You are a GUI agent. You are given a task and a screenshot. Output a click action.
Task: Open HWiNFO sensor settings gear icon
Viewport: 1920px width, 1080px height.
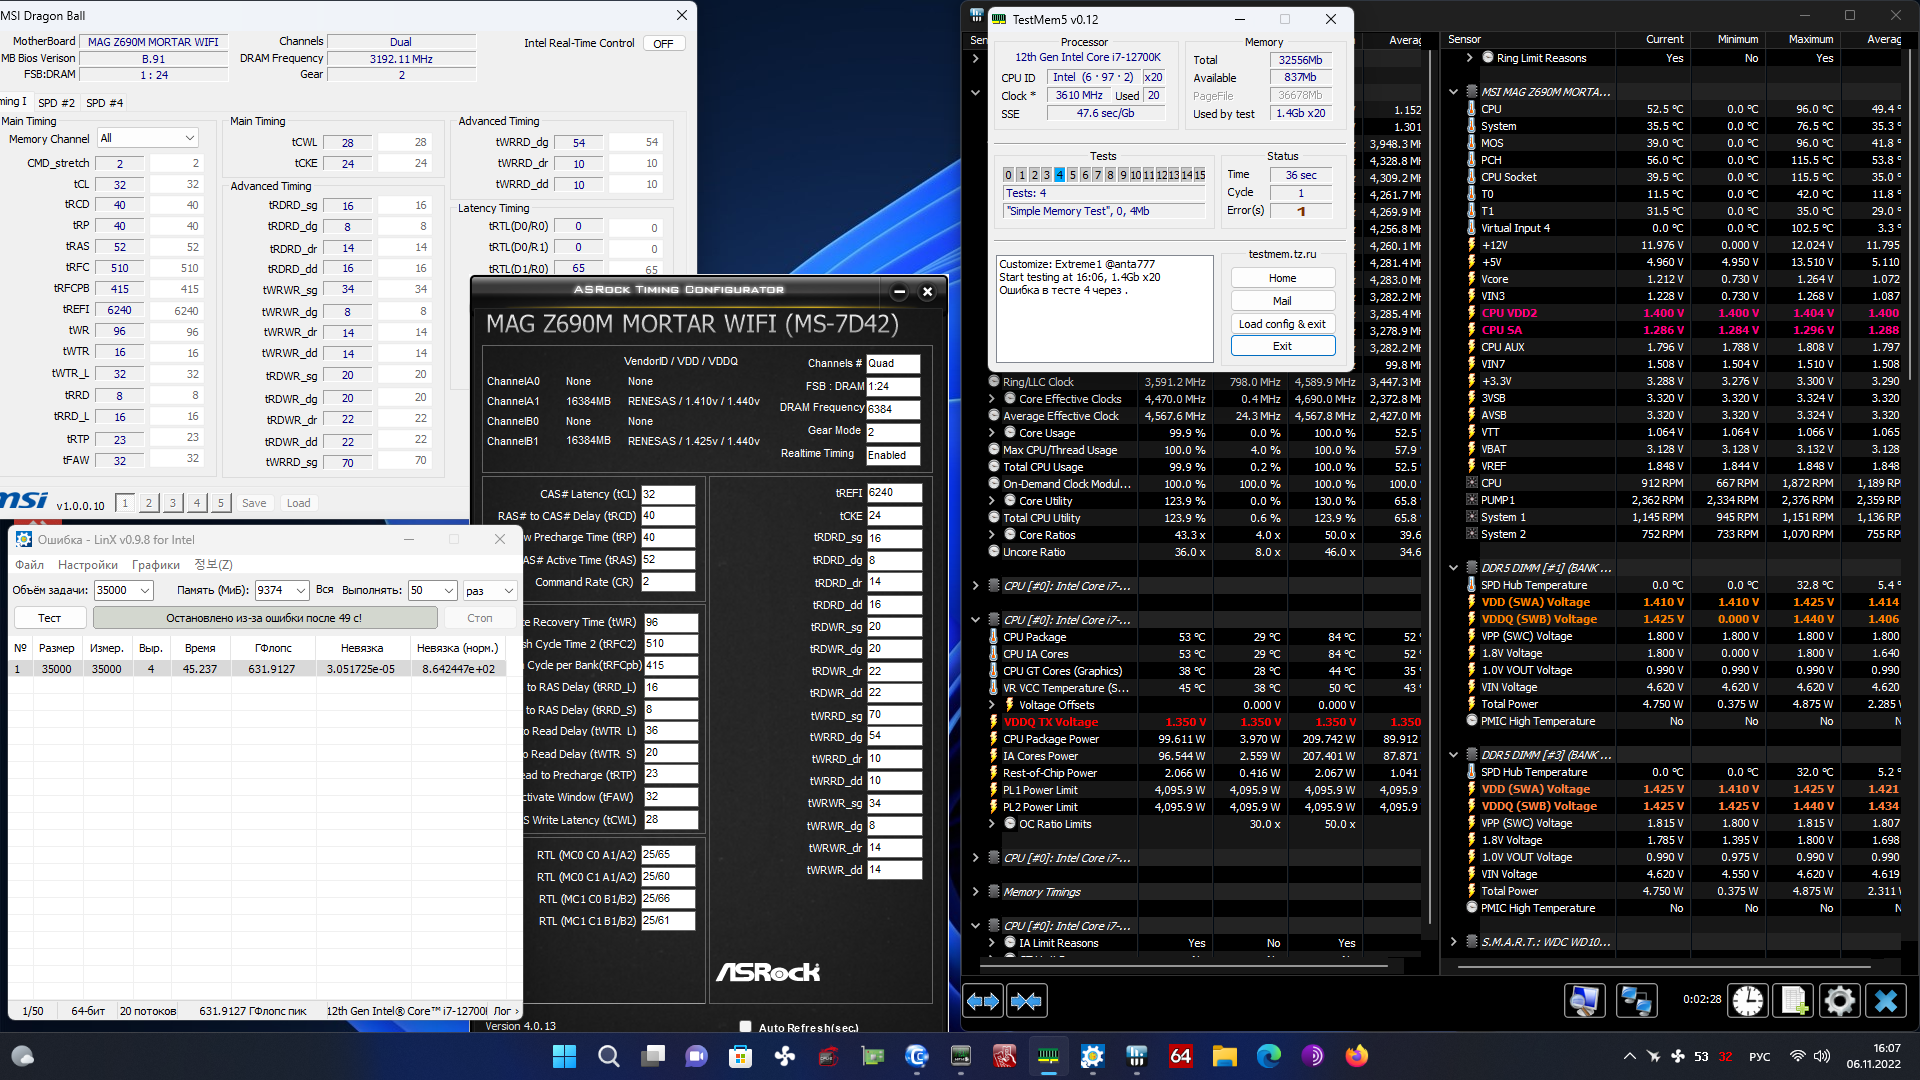coord(1839,1001)
